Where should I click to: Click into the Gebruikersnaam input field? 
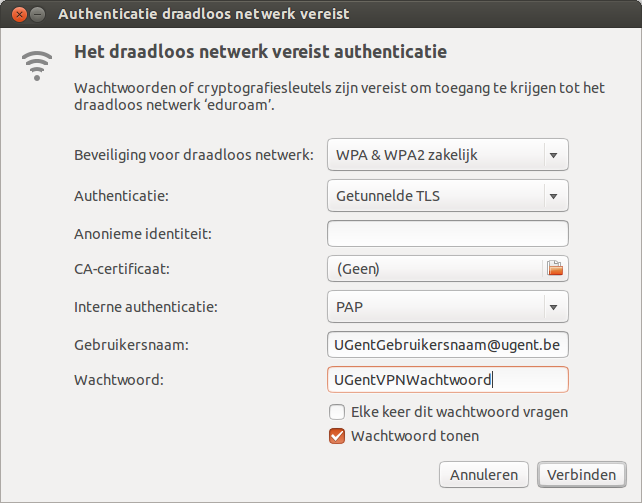click(447, 344)
